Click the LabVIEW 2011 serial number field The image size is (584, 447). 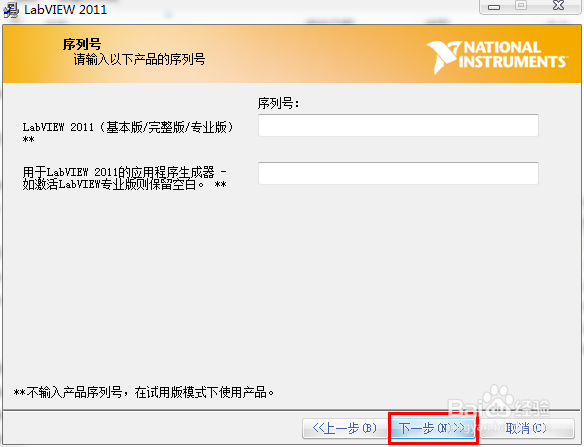coord(398,126)
